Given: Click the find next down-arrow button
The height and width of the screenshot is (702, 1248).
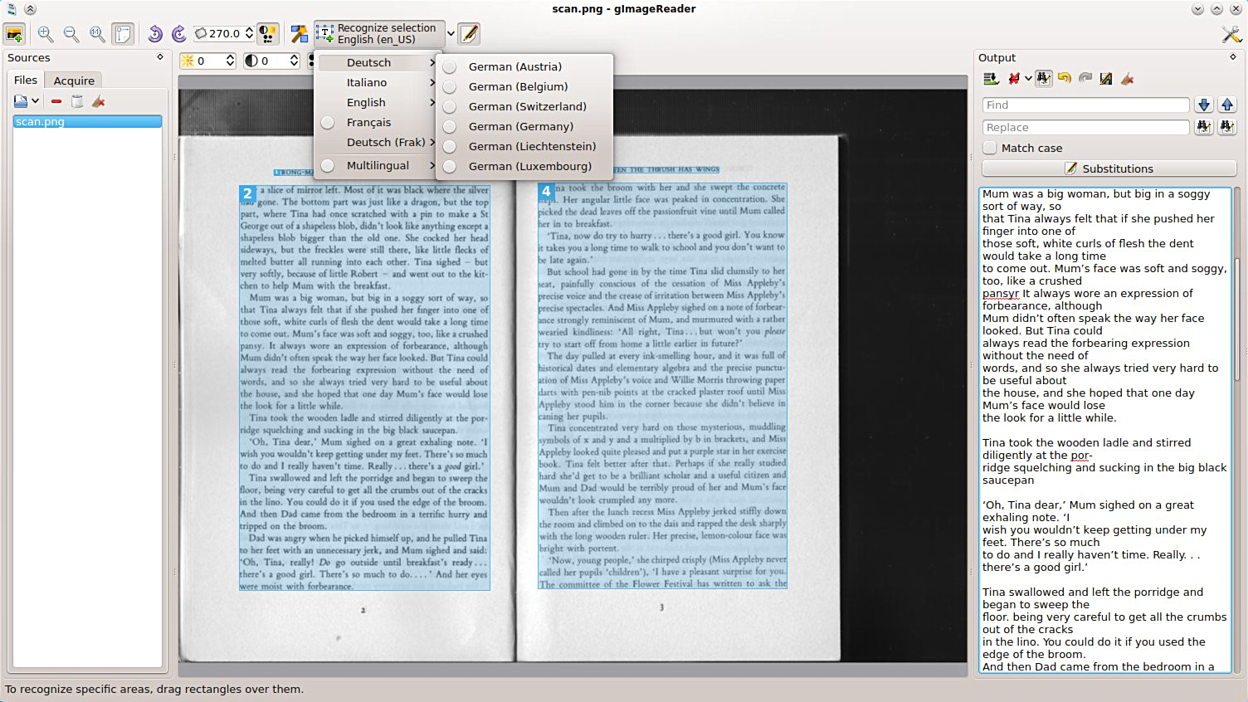Looking at the screenshot, I should point(1203,105).
